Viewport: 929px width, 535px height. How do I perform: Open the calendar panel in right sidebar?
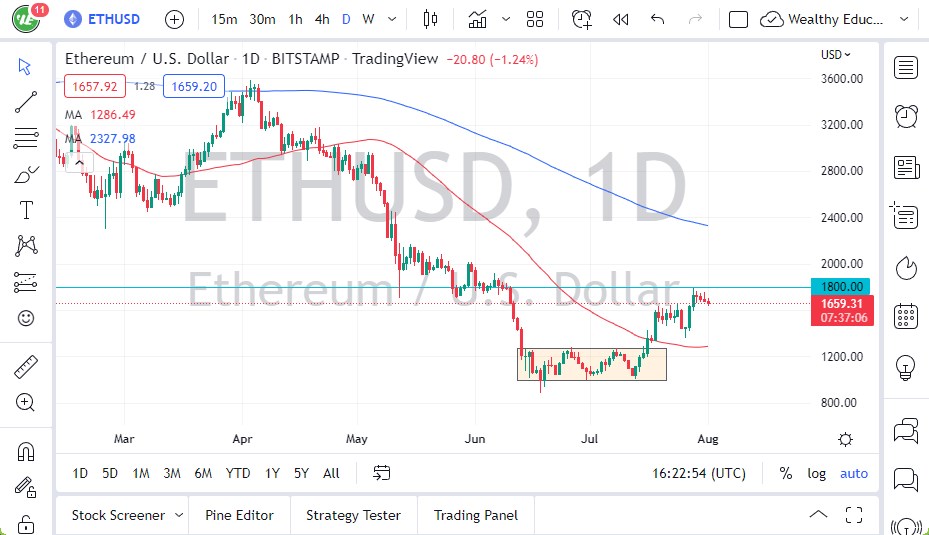click(x=906, y=316)
